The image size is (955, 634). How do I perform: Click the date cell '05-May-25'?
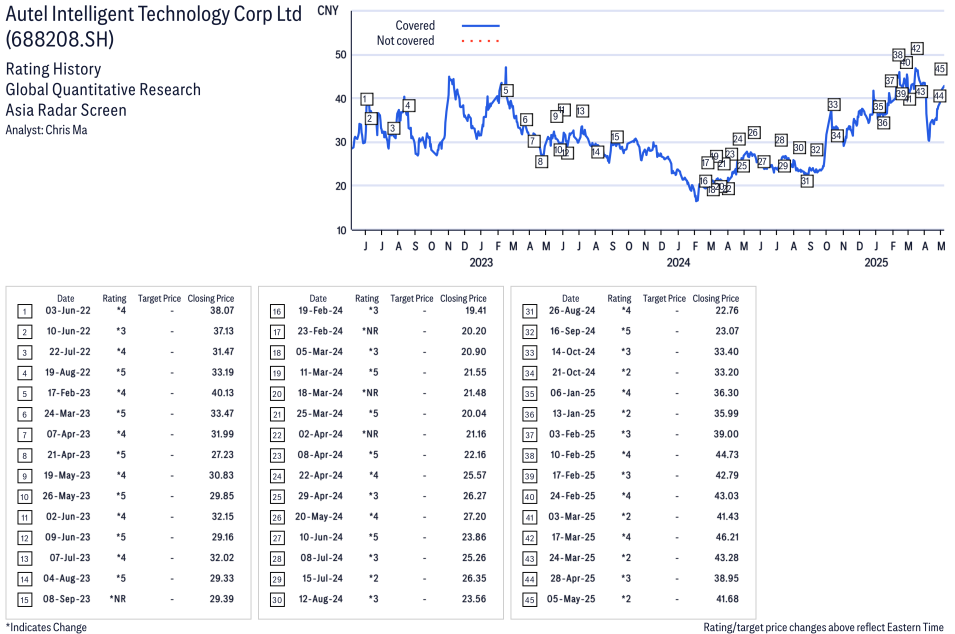tap(571, 599)
